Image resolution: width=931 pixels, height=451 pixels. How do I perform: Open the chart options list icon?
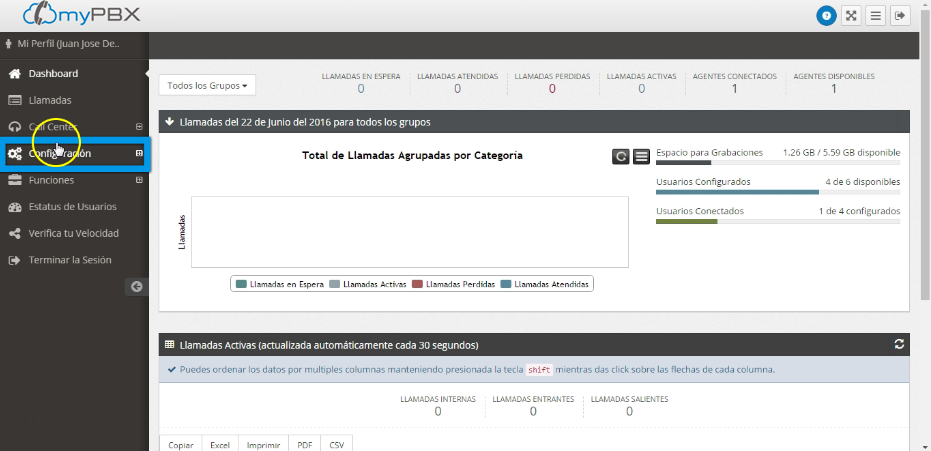tap(641, 157)
